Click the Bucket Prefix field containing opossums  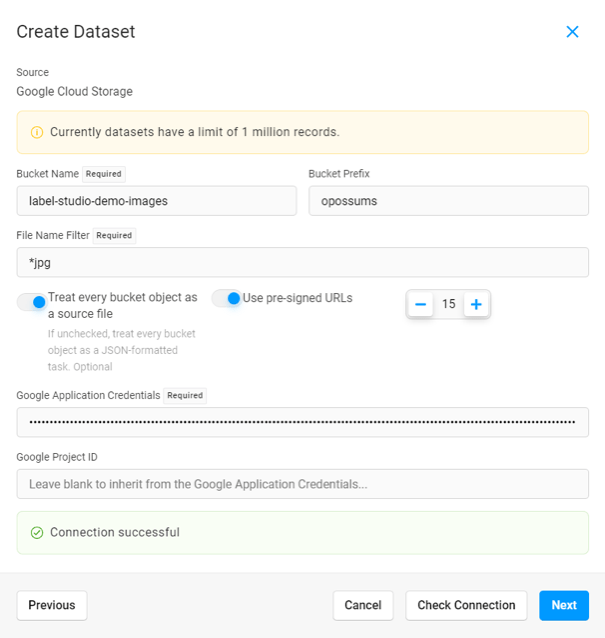tap(448, 201)
